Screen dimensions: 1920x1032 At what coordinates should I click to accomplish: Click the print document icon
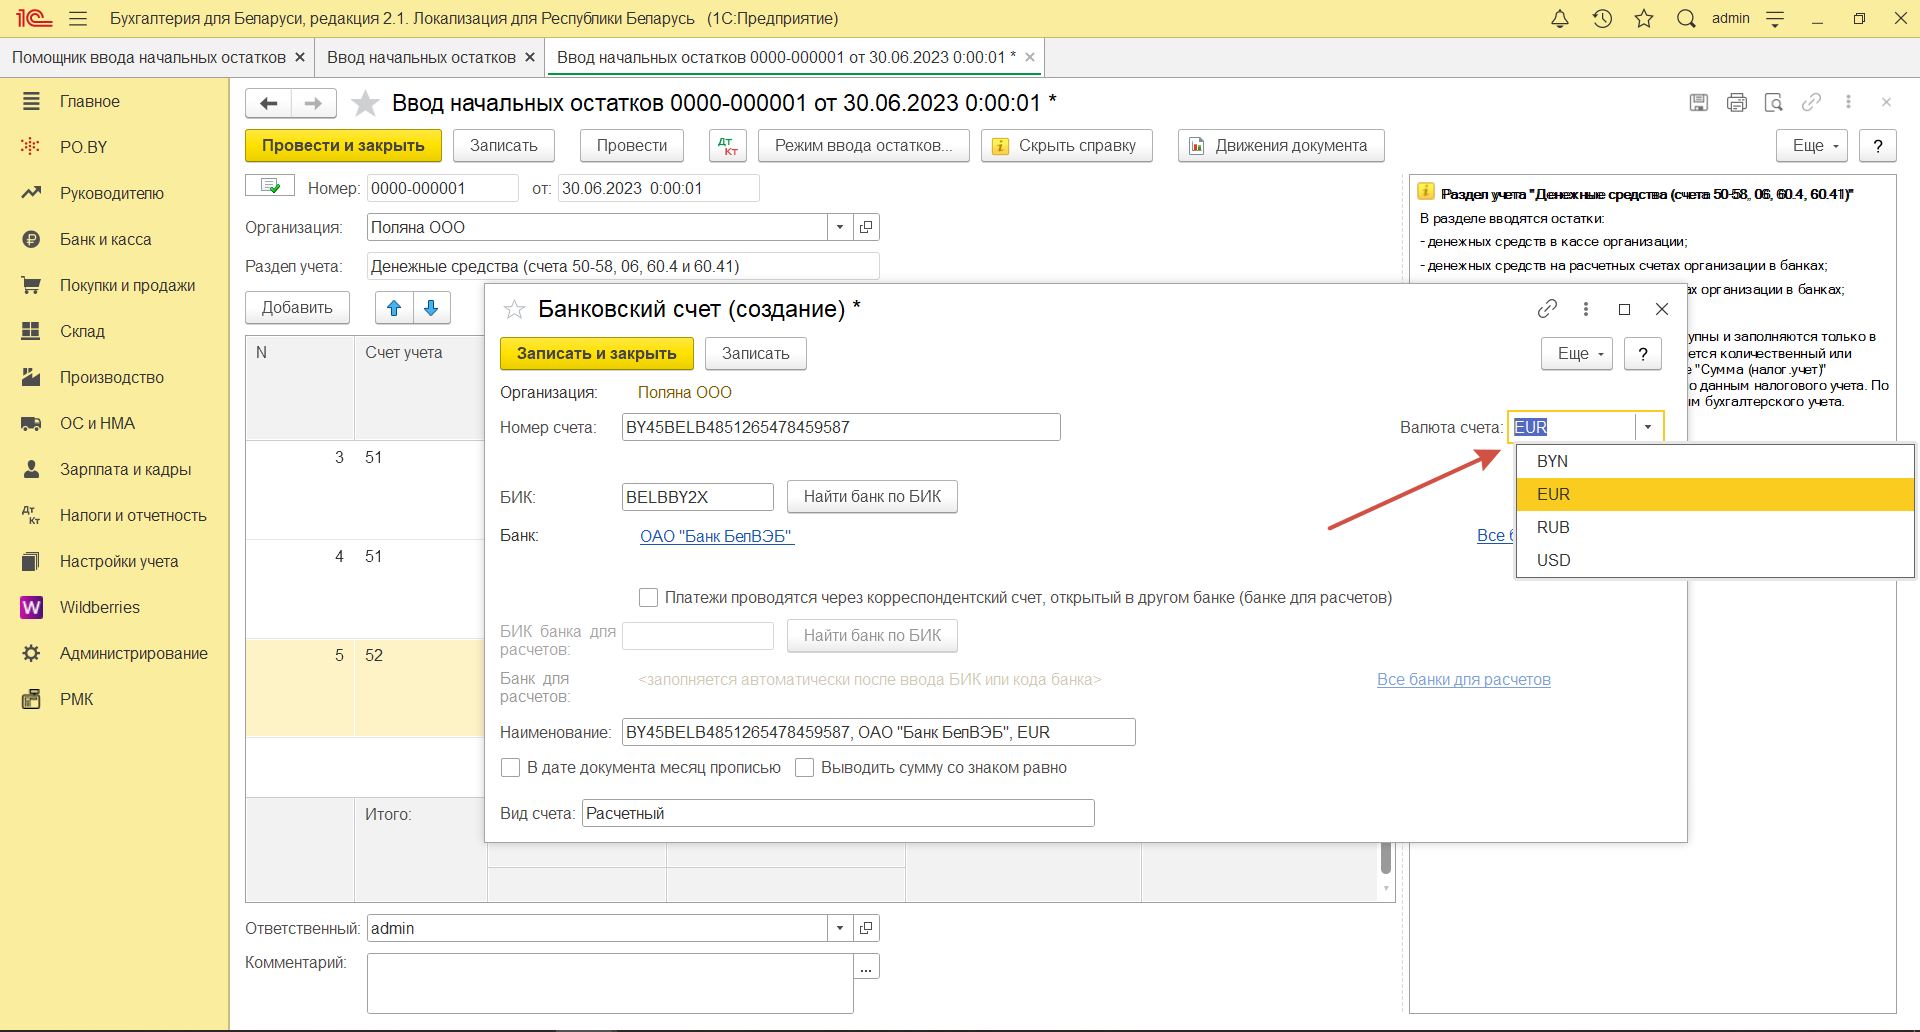coord(1736,102)
